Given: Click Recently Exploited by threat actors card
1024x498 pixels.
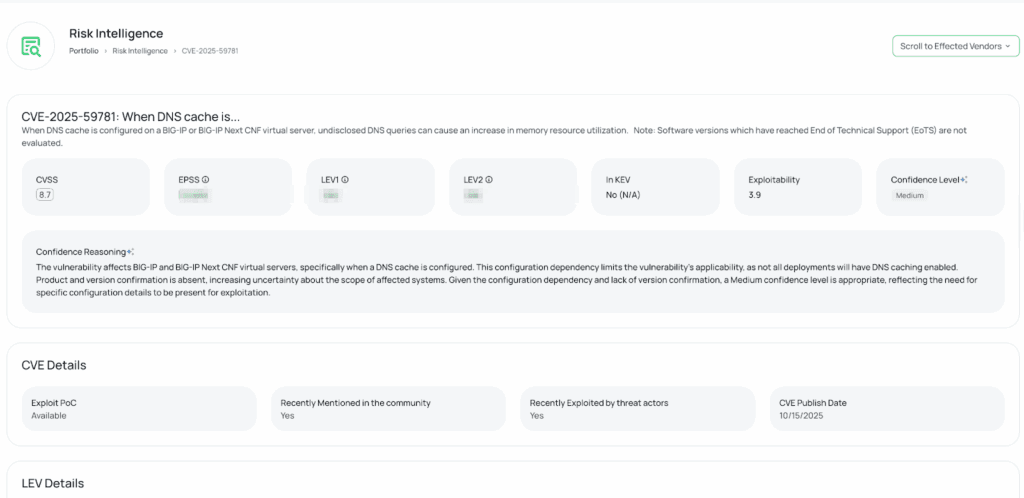Looking at the screenshot, I should coord(637,409).
